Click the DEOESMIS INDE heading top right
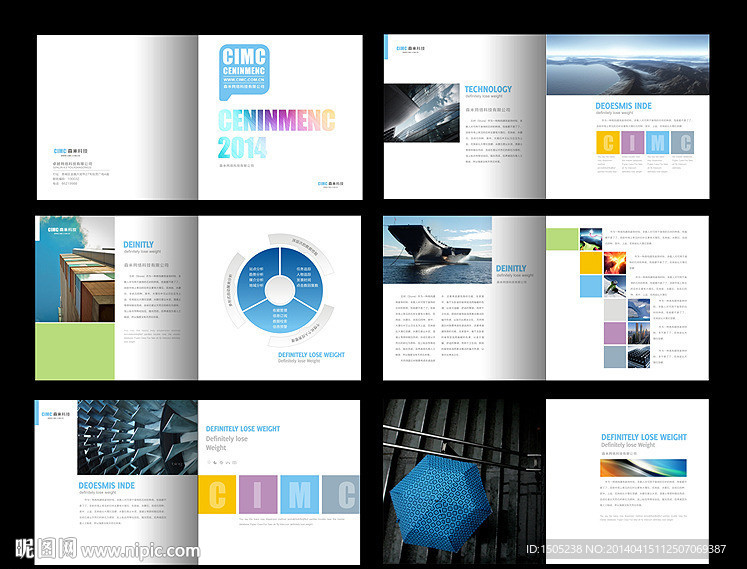This screenshot has height=569, width=747. coord(623,106)
